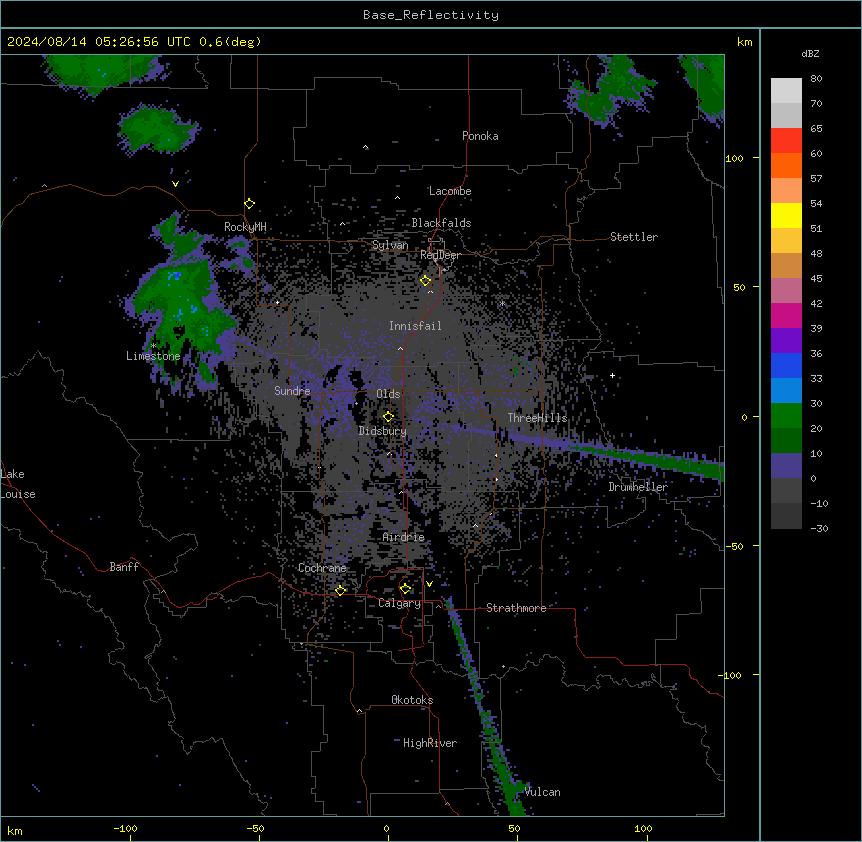Click the 2024/08/14 05:26:56 UTC timestamp
862x842 pixels.
pos(99,42)
